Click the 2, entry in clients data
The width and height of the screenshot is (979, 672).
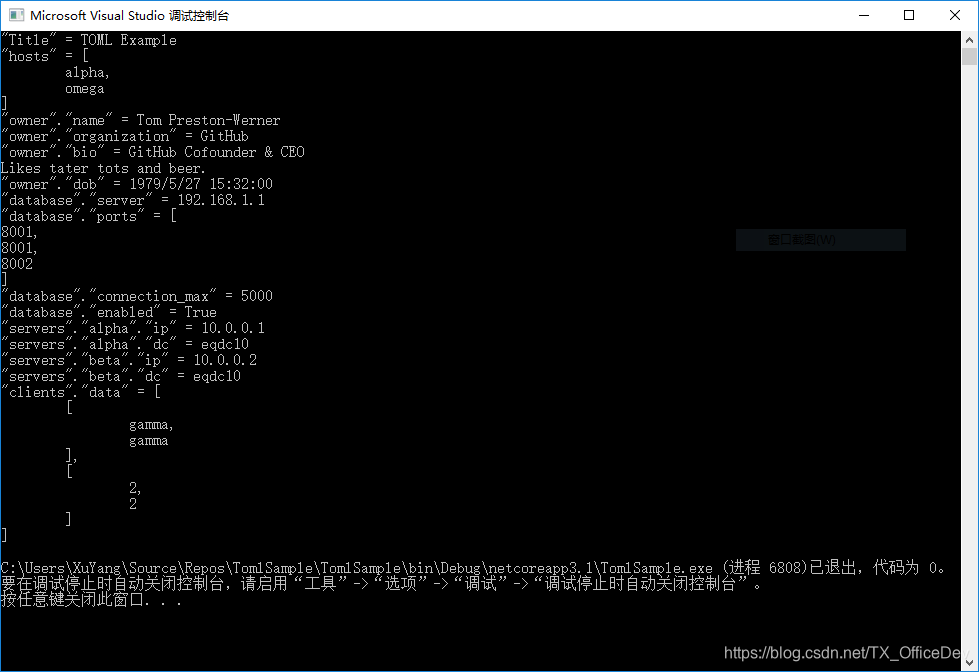(135, 488)
